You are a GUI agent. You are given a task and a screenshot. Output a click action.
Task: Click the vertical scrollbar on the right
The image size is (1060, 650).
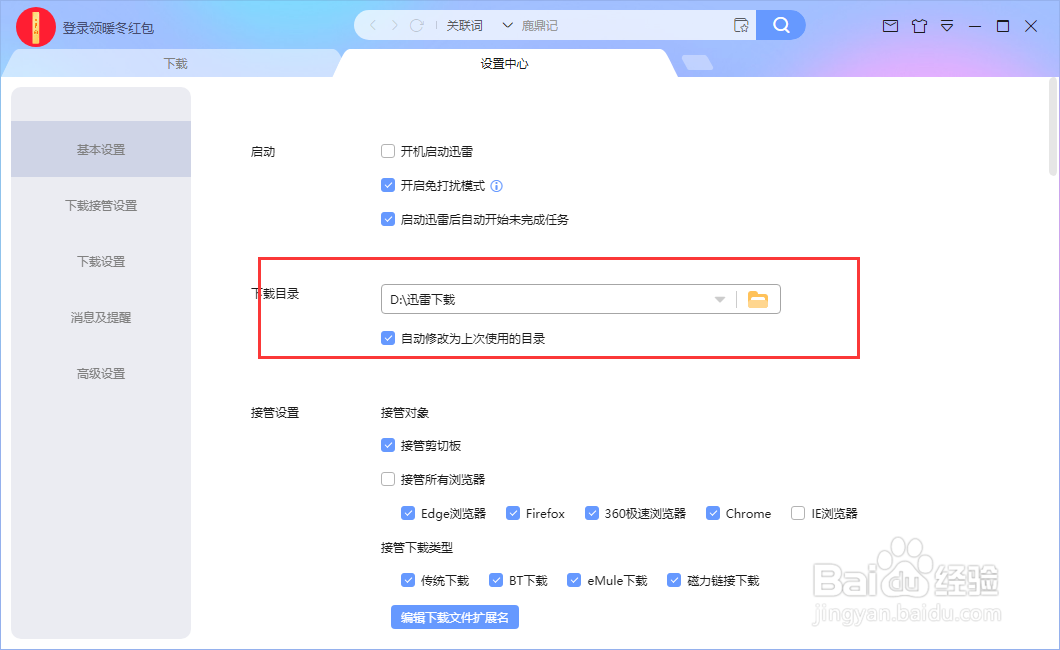pyautogui.click(x=1053, y=127)
